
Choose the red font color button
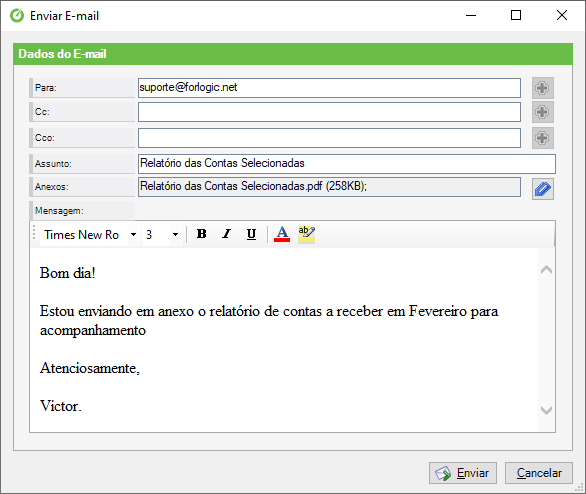point(282,234)
